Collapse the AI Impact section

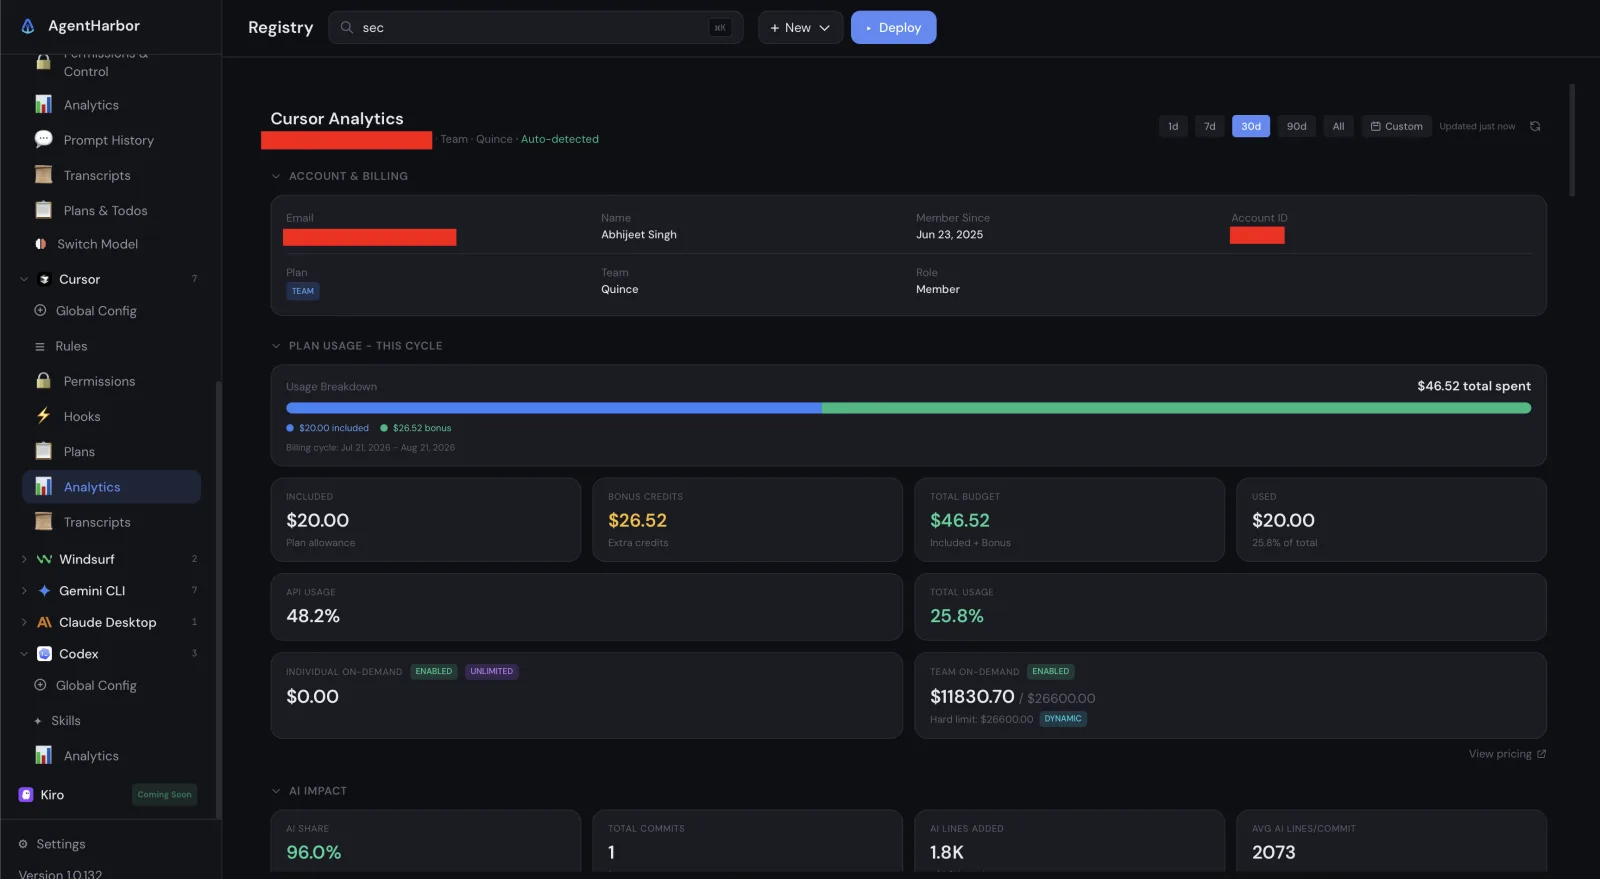[x=276, y=791]
